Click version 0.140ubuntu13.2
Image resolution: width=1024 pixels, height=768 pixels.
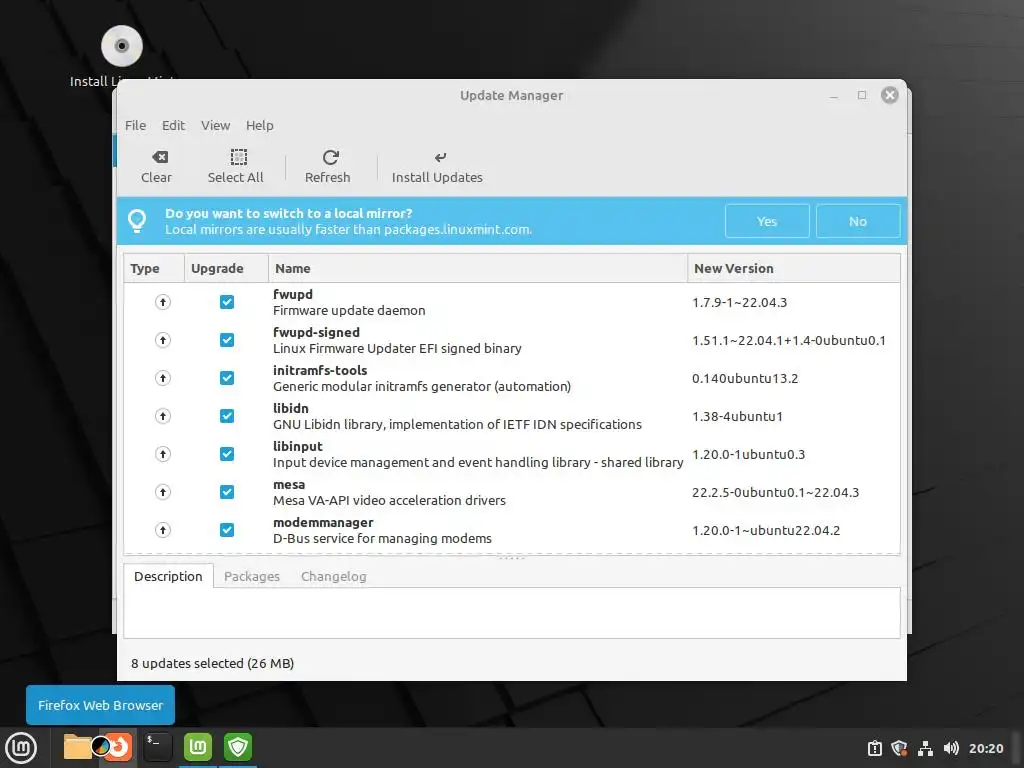pos(745,378)
